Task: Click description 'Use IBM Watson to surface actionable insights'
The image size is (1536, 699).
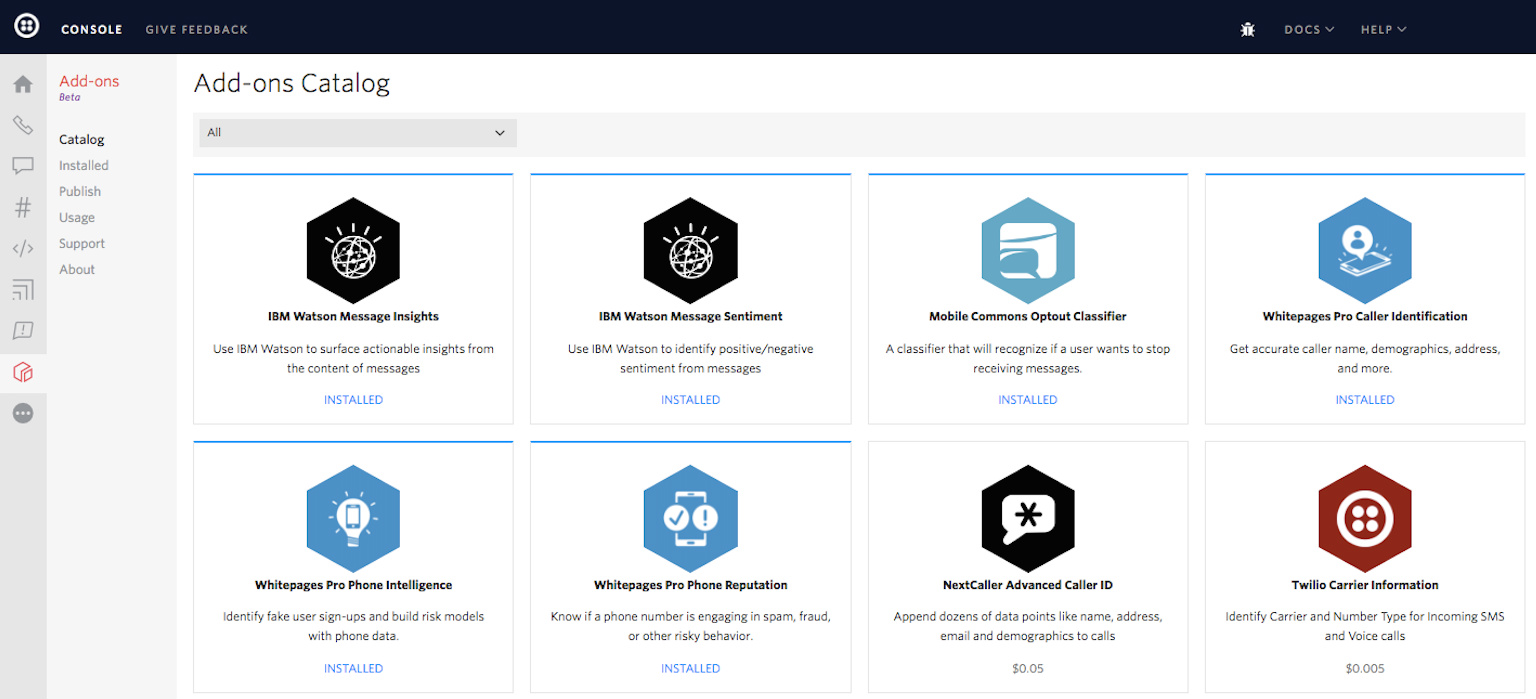Action: click(x=353, y=359)
